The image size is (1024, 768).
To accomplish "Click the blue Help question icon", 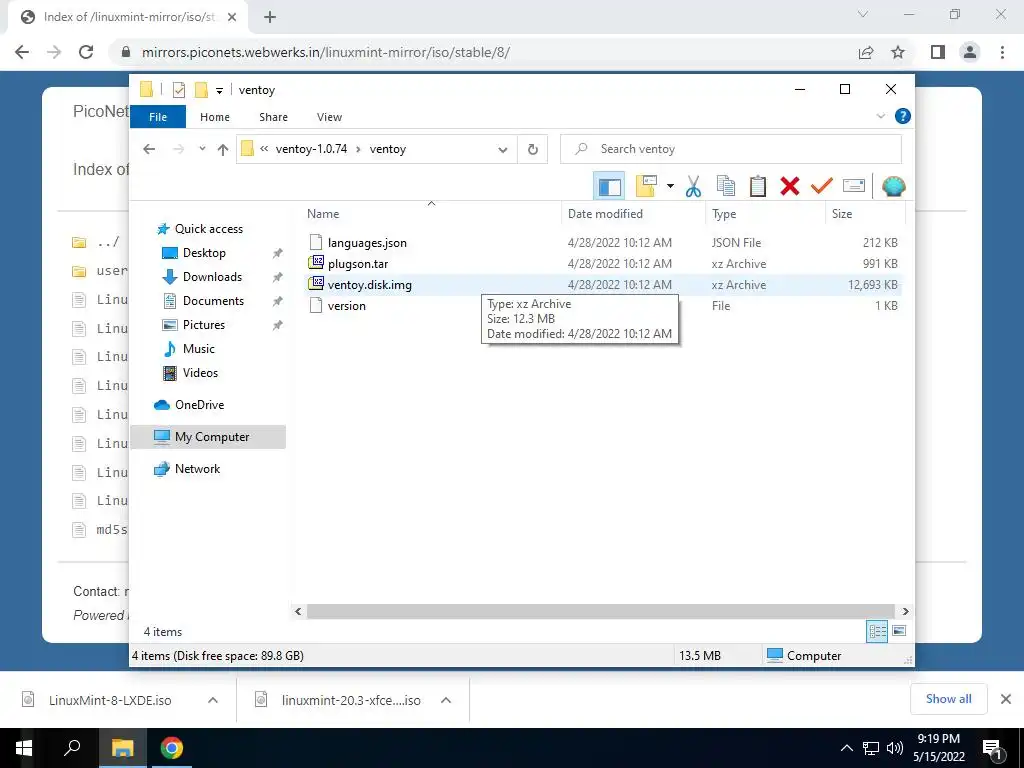I will [x=903, y=116].
